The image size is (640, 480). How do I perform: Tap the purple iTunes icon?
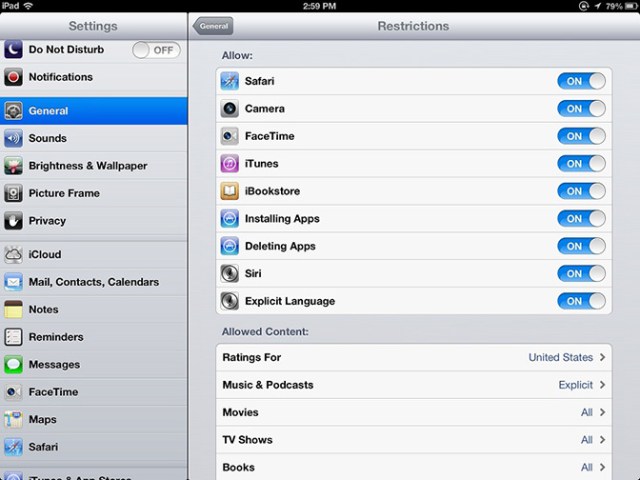click(x=229, y=164)
